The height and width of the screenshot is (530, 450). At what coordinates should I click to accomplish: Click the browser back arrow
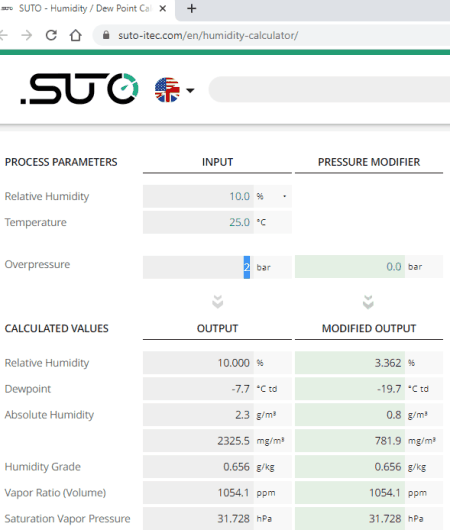tap(3, 35)
